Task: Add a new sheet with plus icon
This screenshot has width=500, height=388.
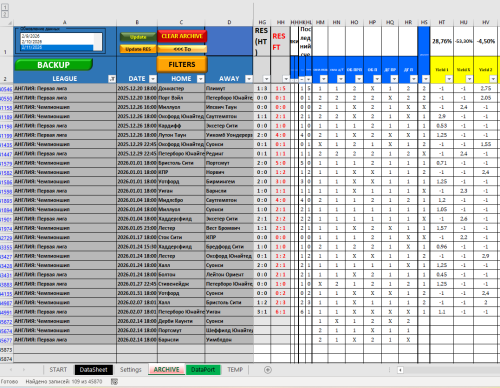Action: click(268, 370)
